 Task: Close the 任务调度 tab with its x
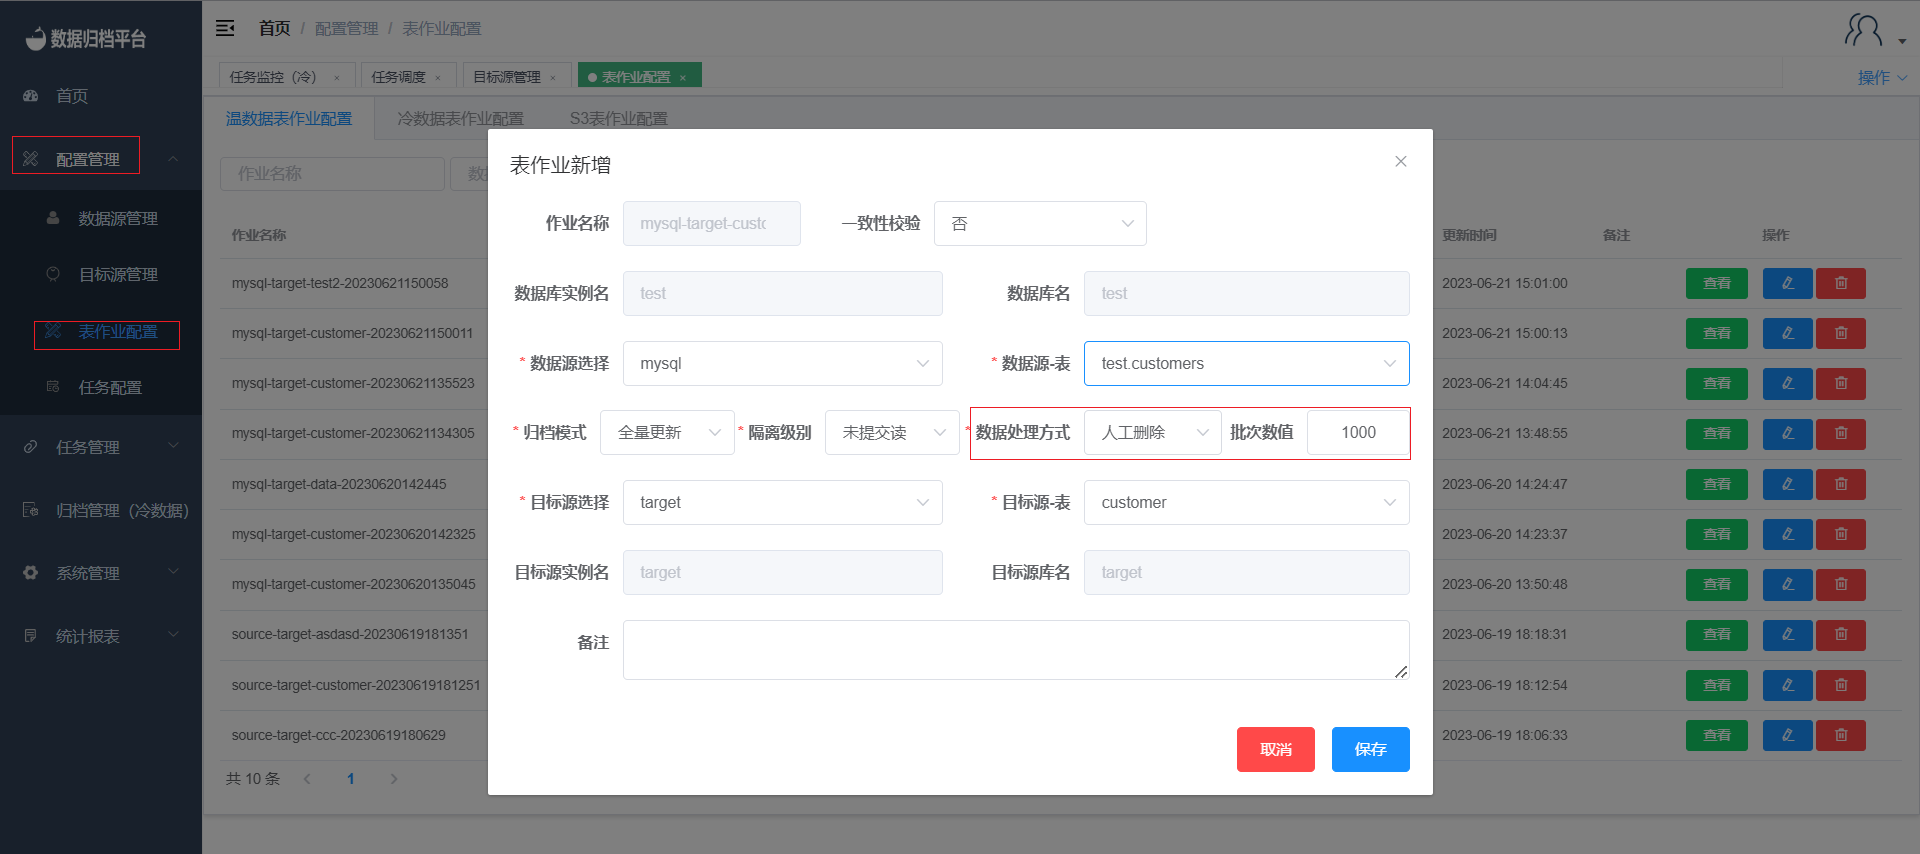[438, 77]
